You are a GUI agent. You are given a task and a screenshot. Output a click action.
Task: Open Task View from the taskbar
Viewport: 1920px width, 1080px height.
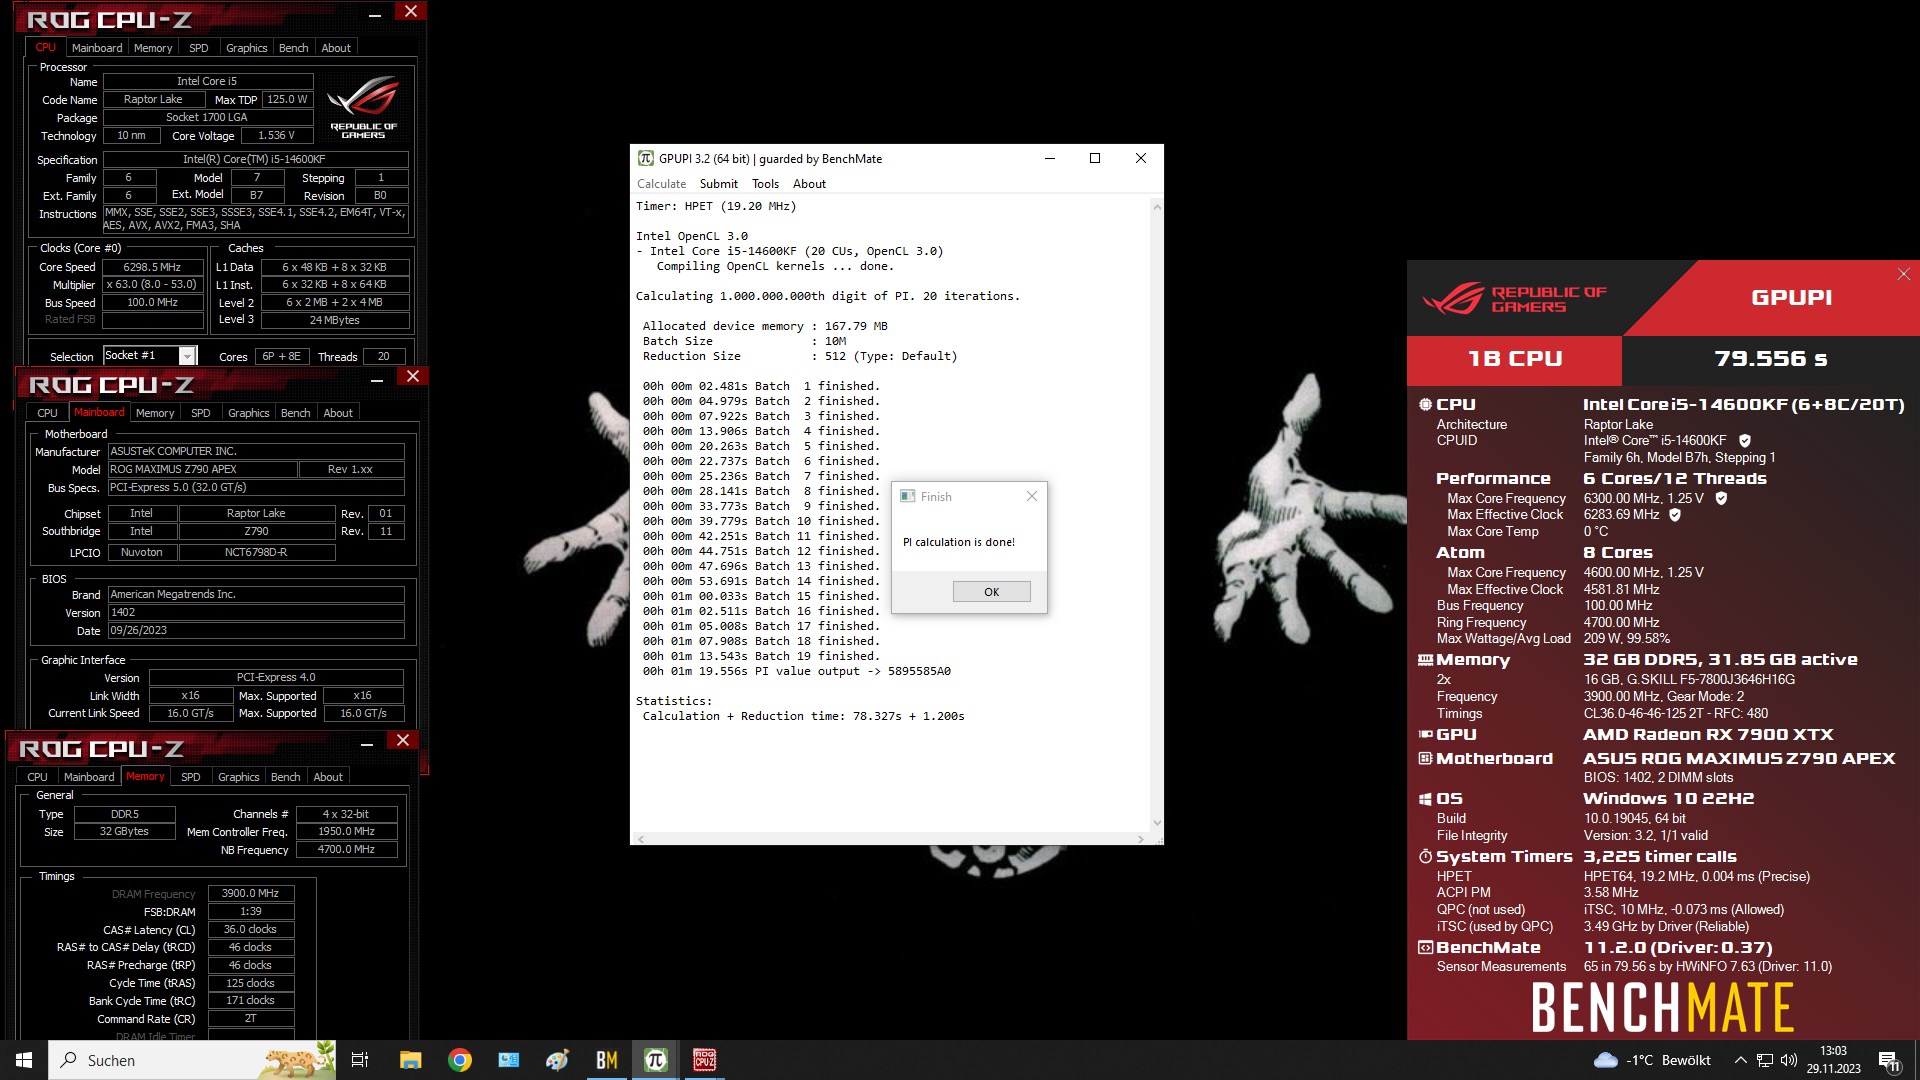click(x=360, y=1060)
